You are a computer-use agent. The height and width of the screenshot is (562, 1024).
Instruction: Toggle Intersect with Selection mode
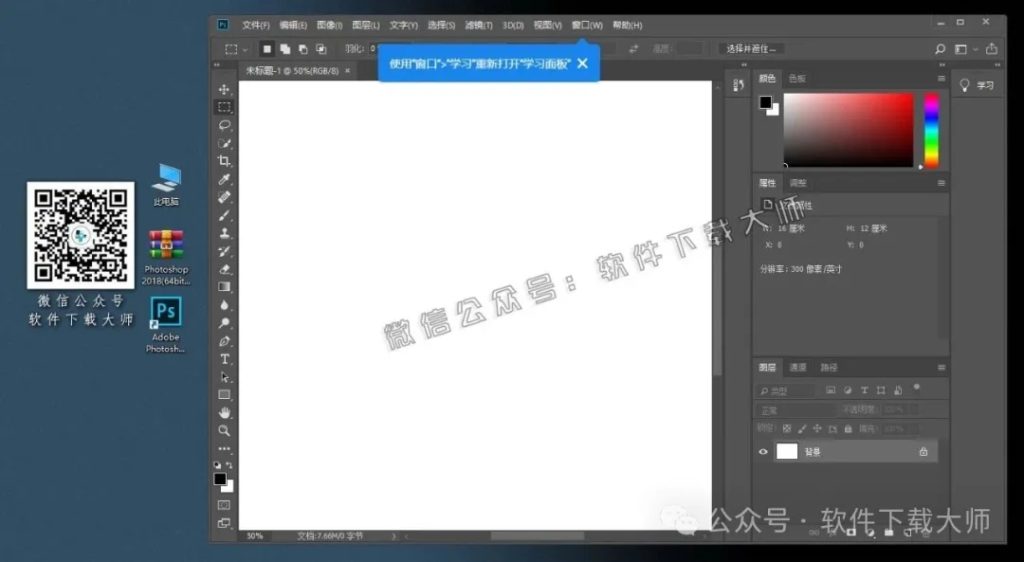[x=321, y=49]
